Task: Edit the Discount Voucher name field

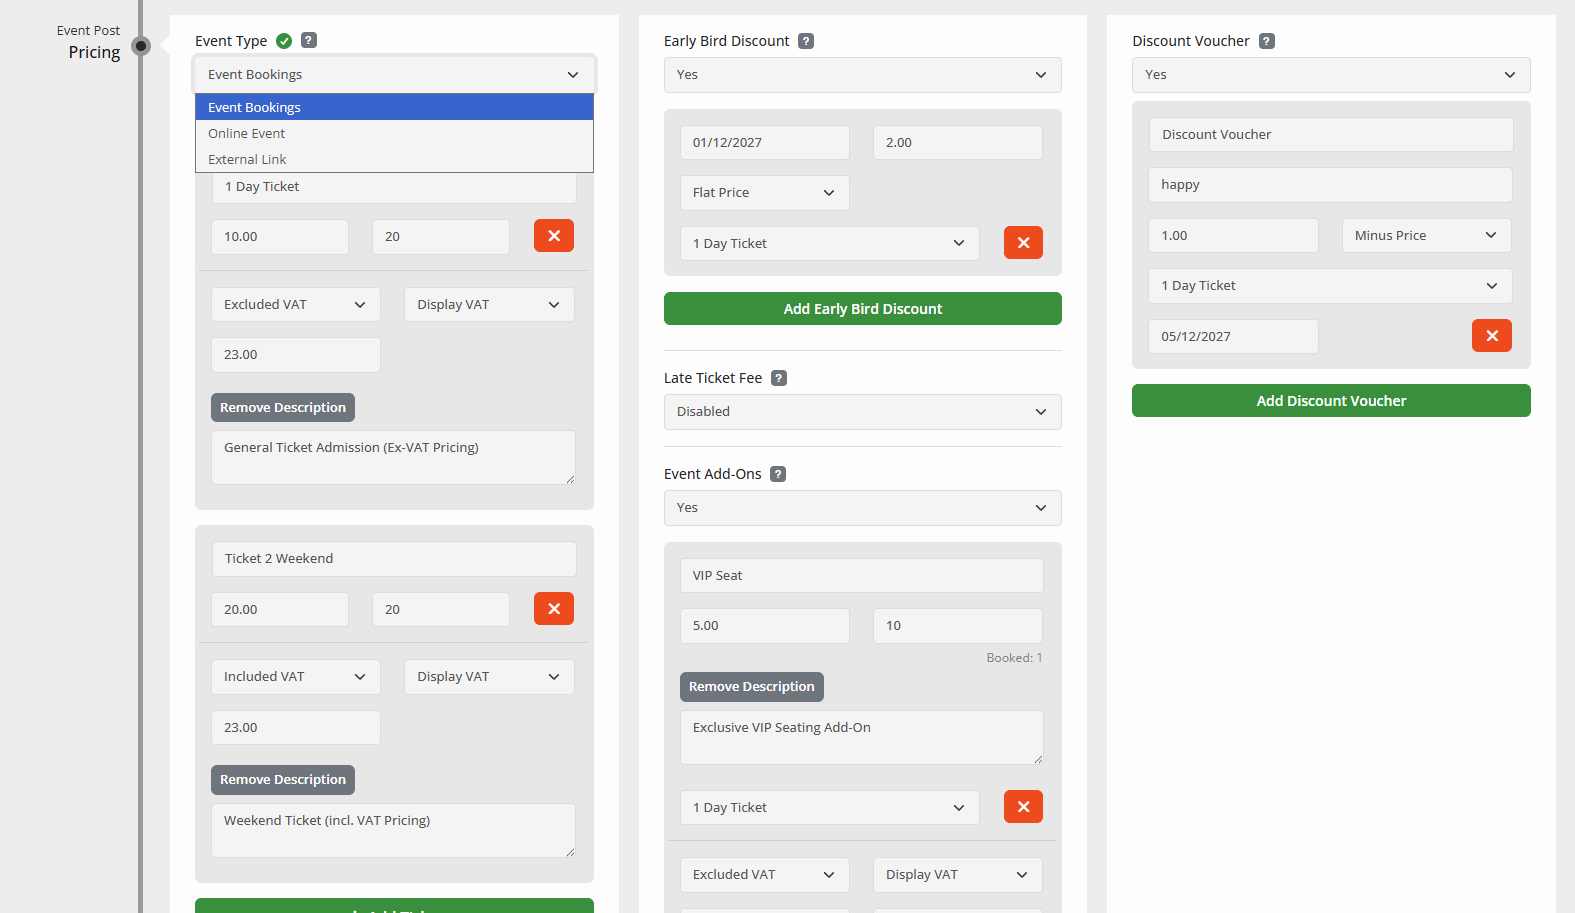Action: pyautogui.click(x=1330, y=135)
